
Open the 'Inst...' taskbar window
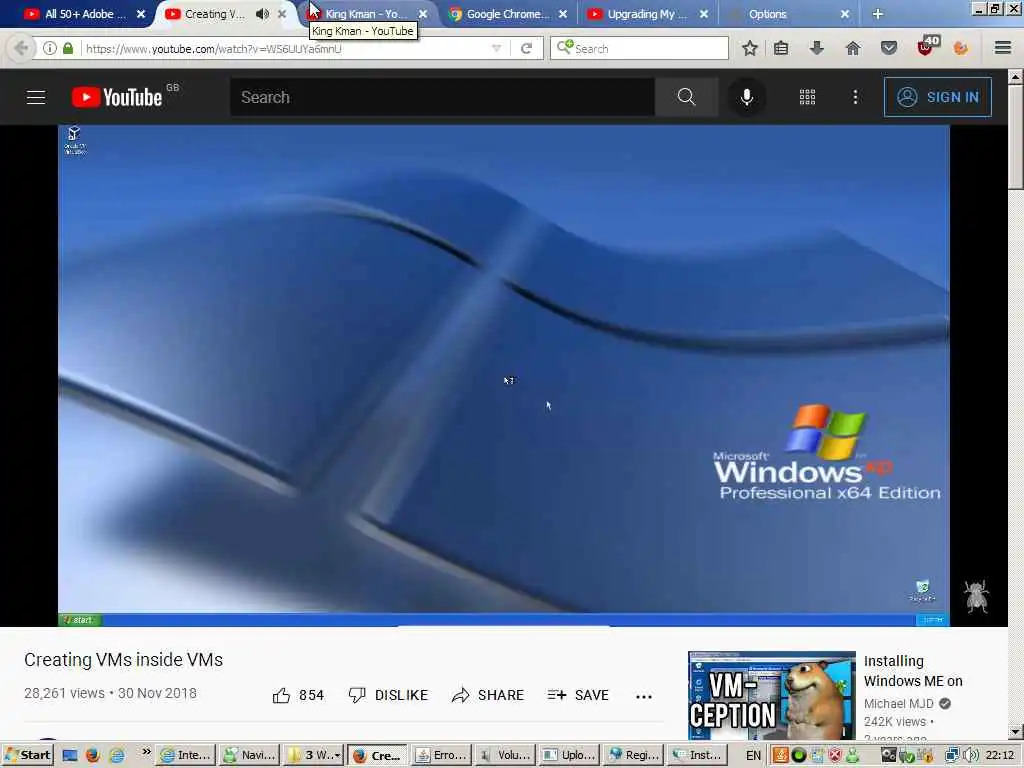pyautogui.click(x=697, y=756)
